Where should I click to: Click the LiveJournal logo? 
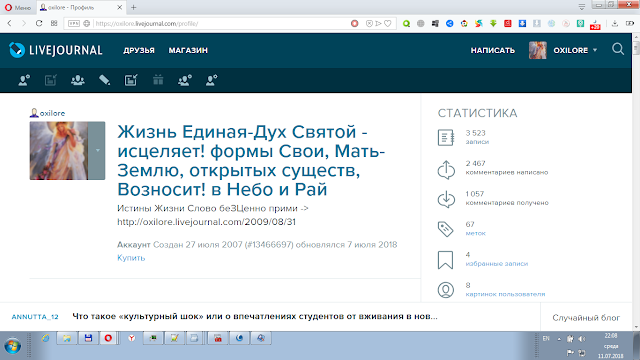[x=56, y=50]
